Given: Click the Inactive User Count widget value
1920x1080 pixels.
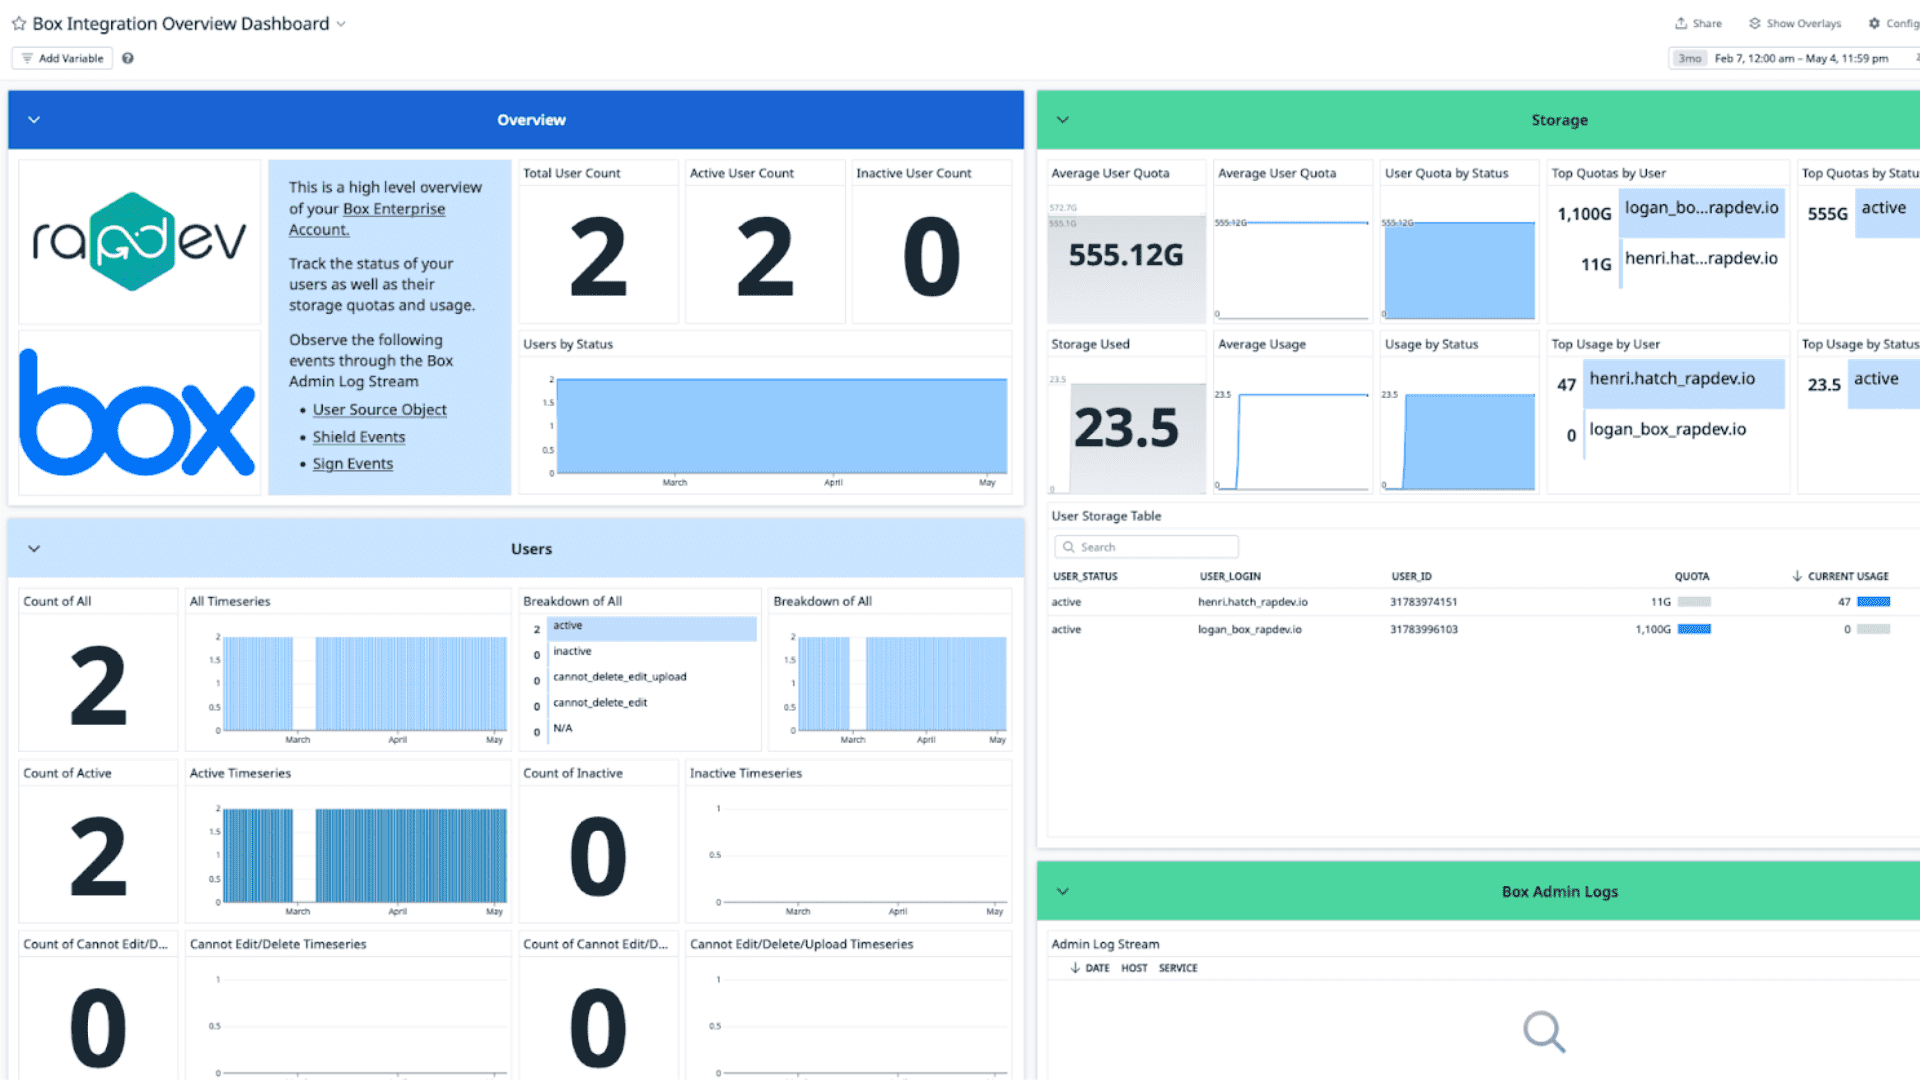Looking at the screenshot, I should coord(931,257).
